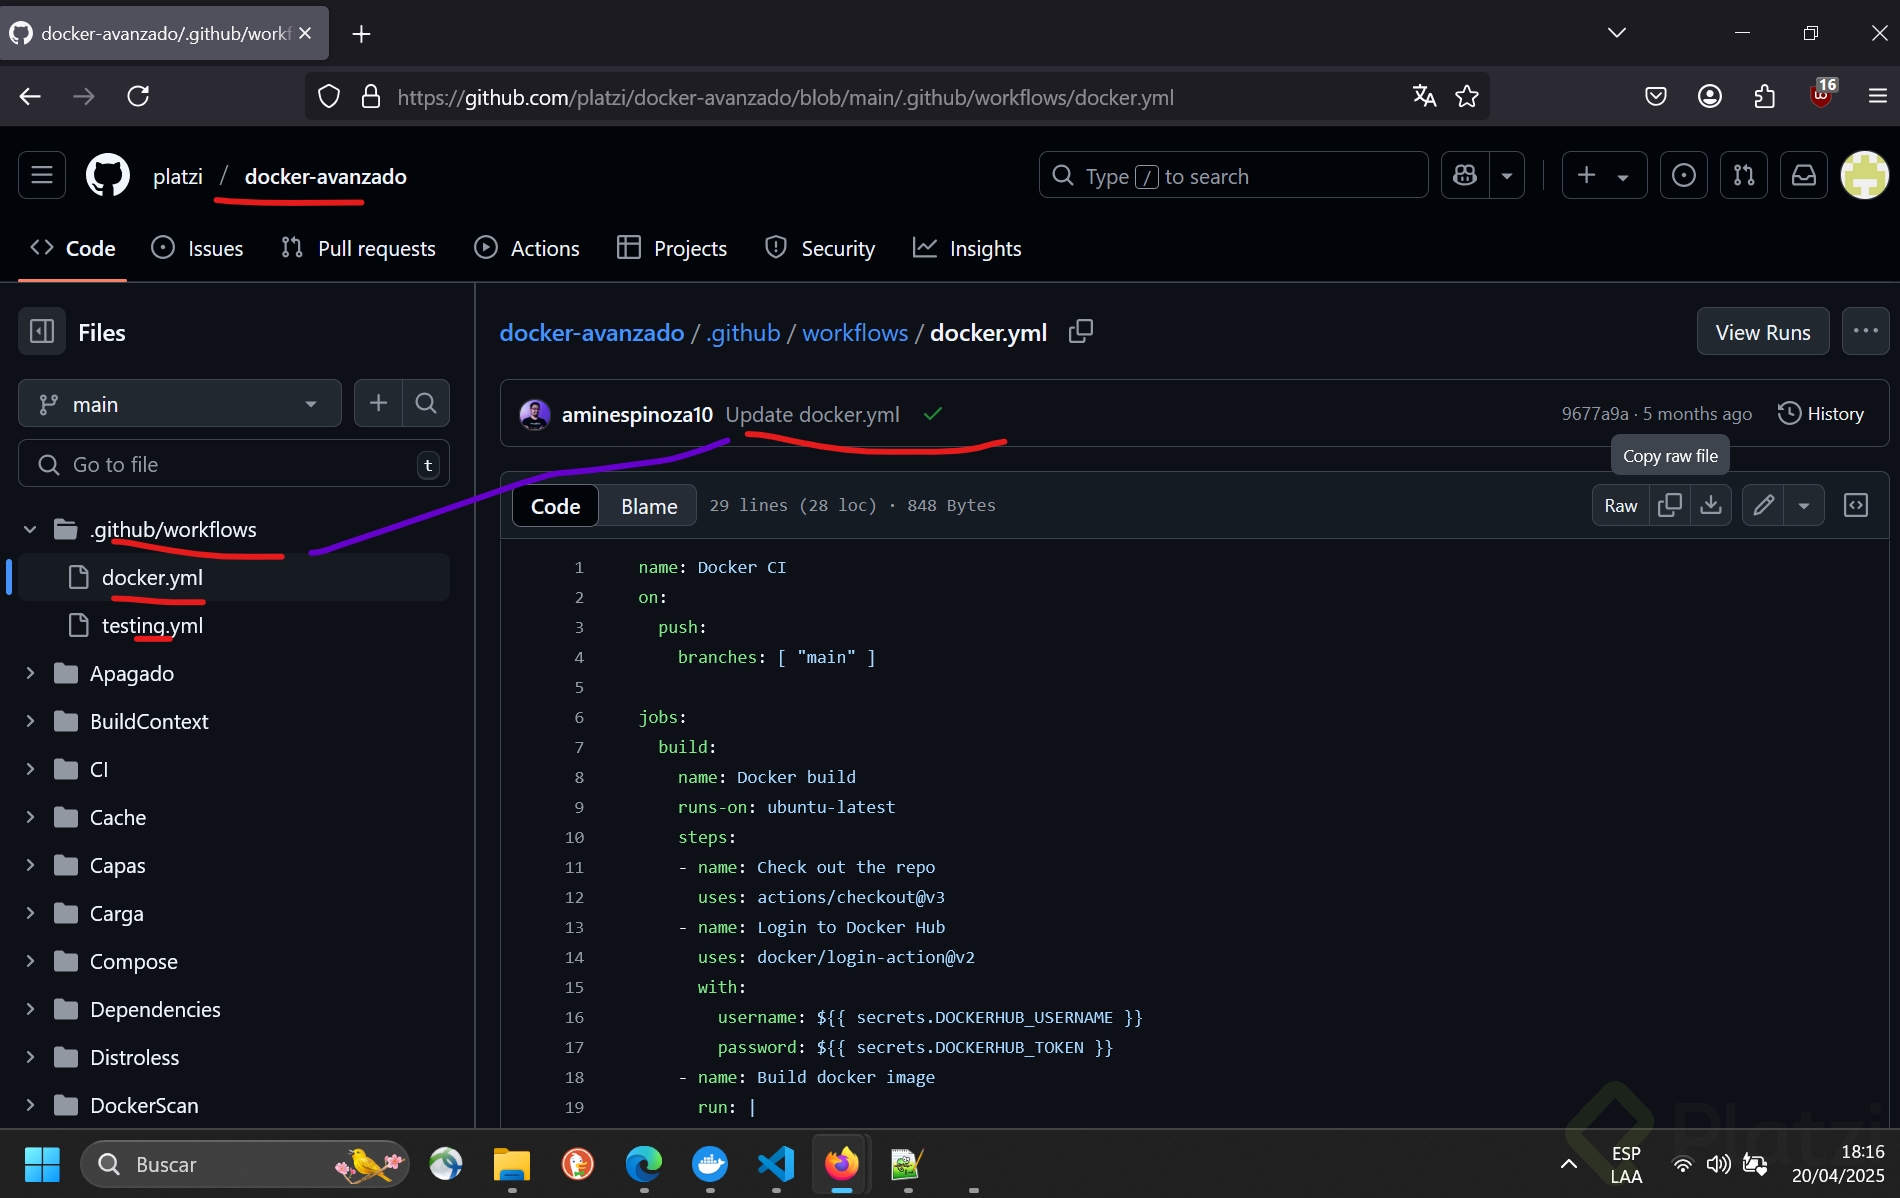Click the pencil edit file icon
Image resolution: width=1900 pixels, height=1198 pixels.
click(x=1764, y=505)
